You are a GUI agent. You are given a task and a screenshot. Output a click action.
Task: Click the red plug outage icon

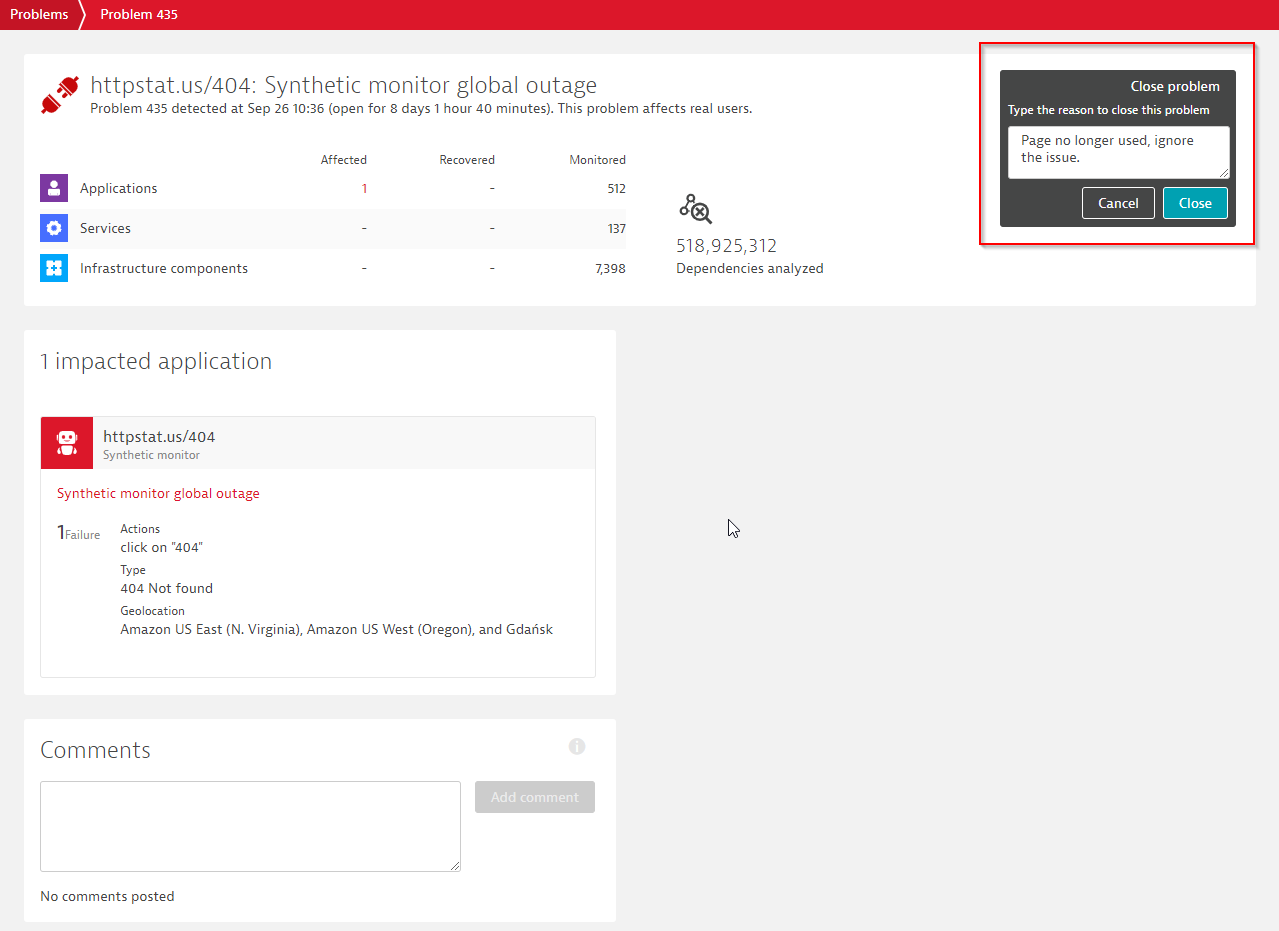[60, 95]
